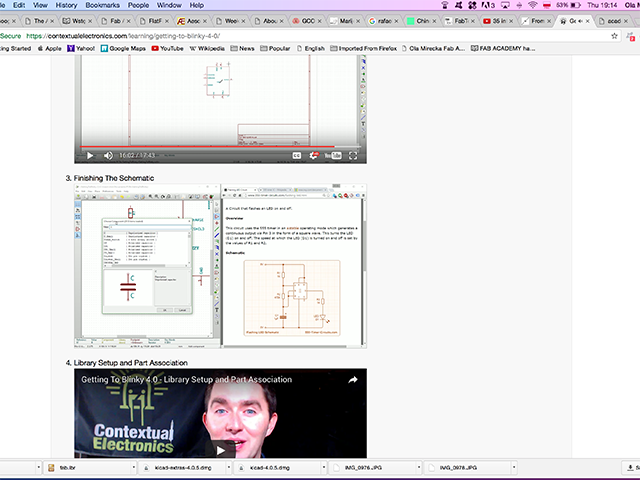Seek on the red video progress bar
The image size is (640, 480).
220,146
